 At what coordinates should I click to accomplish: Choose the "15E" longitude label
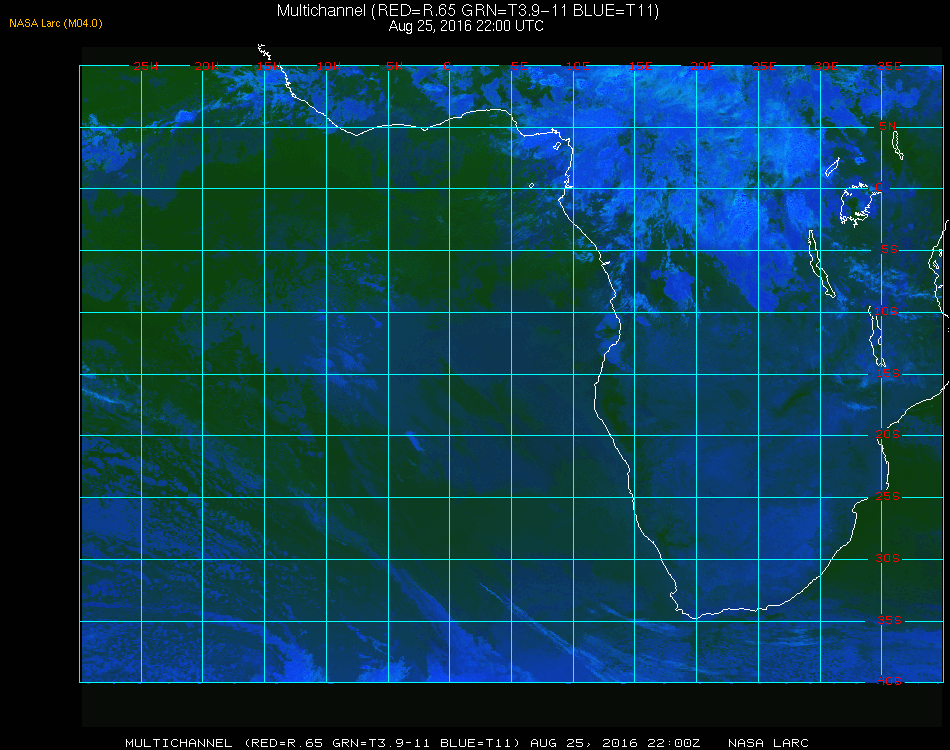pos(640,66)
